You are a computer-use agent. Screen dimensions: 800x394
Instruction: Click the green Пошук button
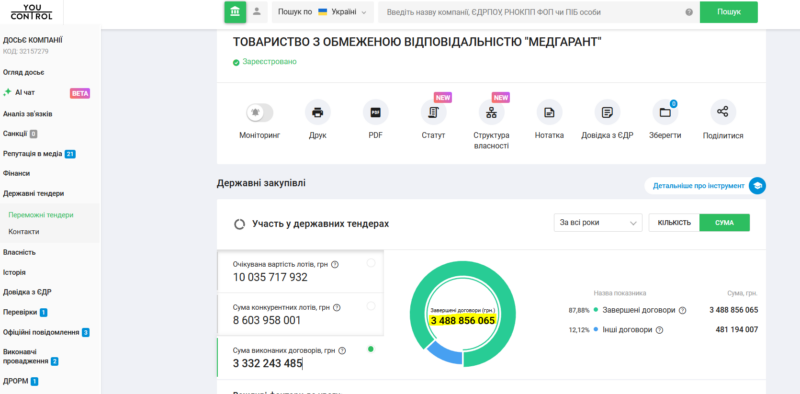click(729, 12)
